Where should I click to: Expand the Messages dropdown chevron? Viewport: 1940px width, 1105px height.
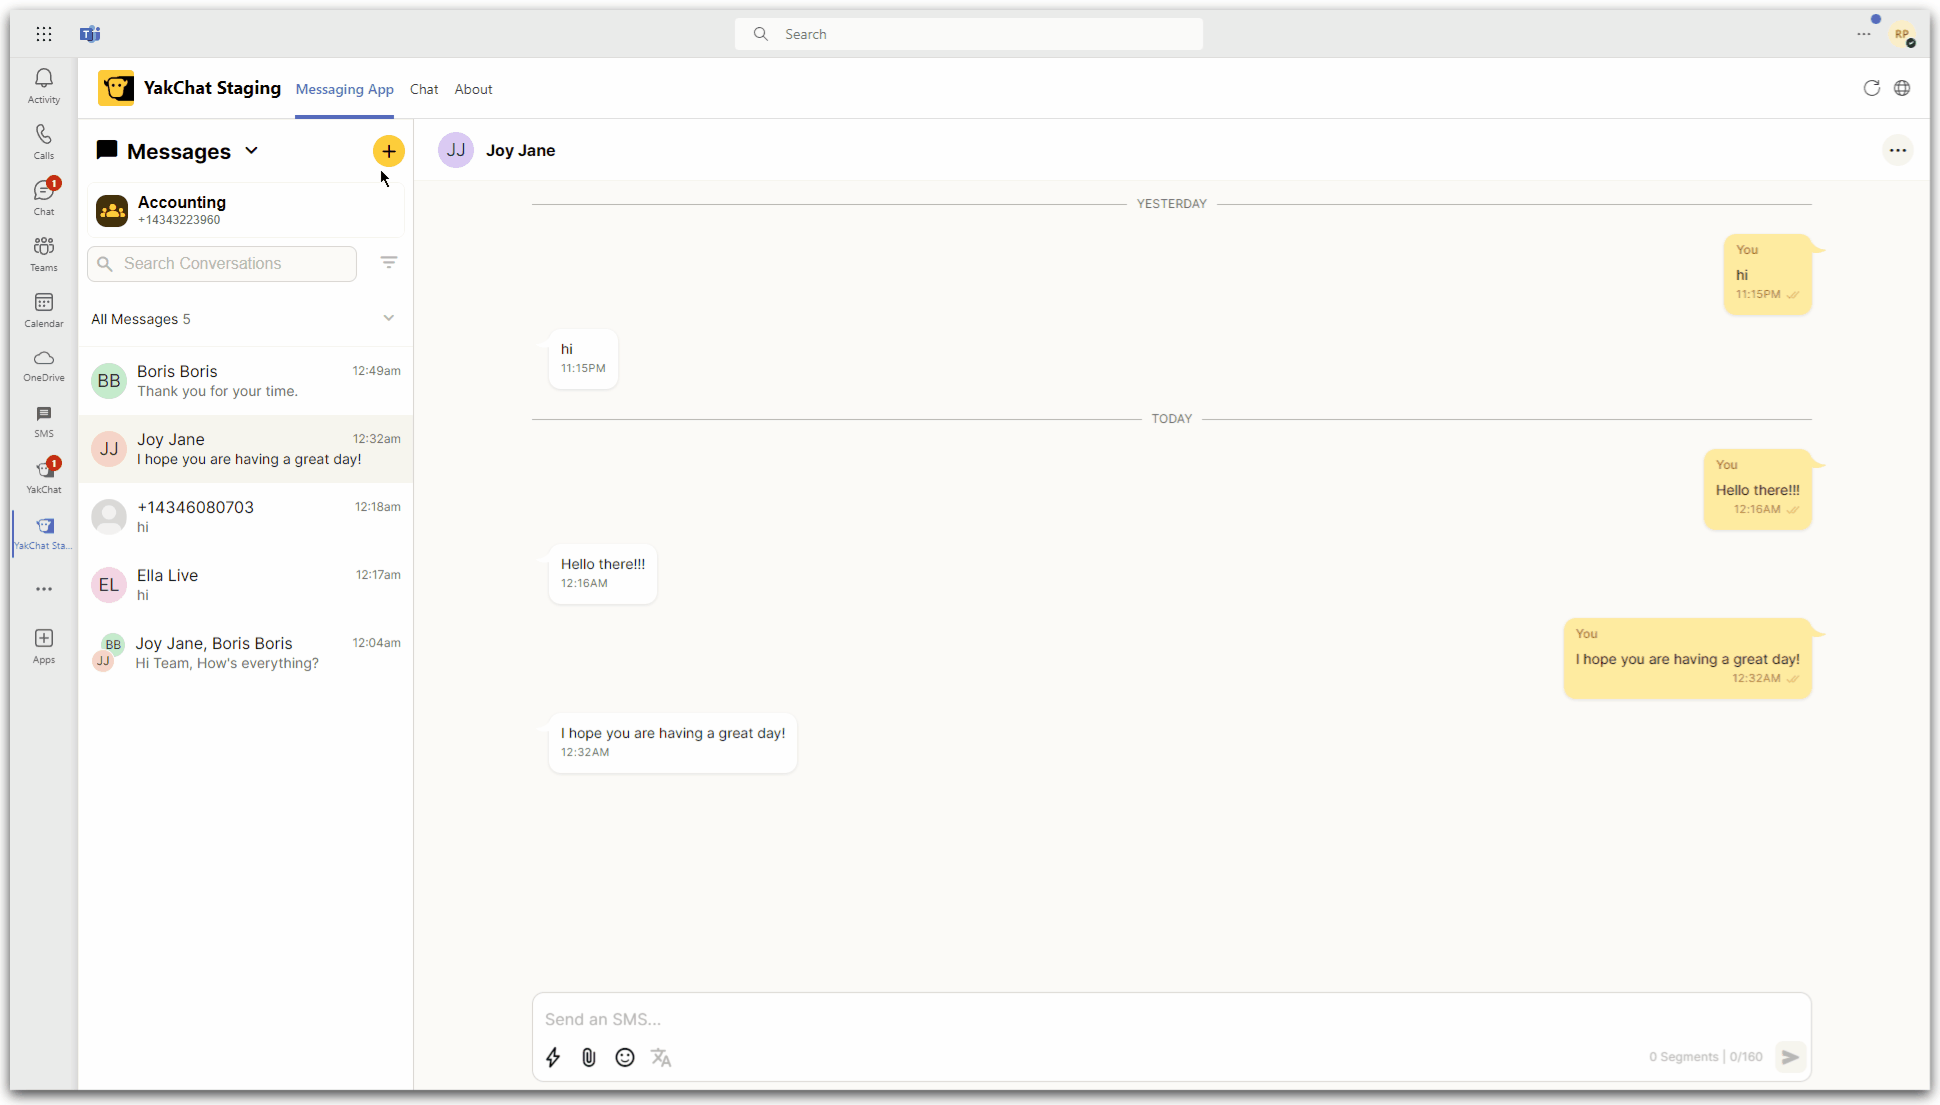tap(252, 151)
